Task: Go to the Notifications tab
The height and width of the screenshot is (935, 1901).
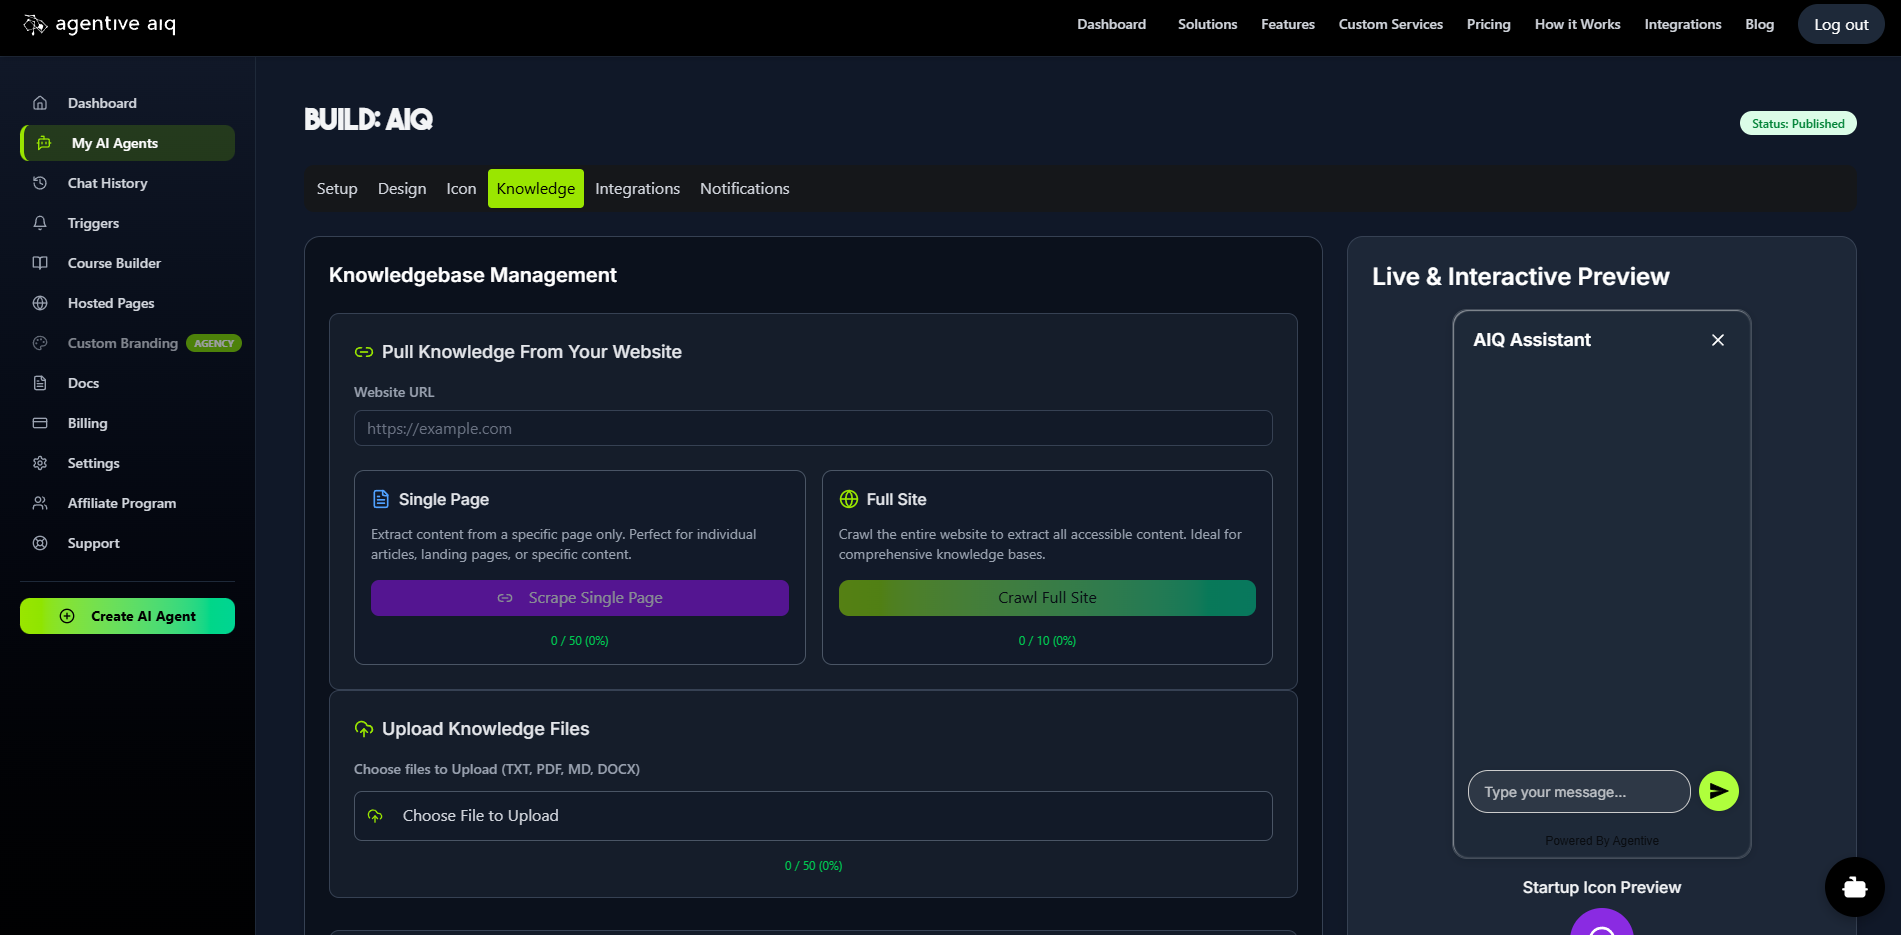Action: pyautogui.click(x=745, y=189)
